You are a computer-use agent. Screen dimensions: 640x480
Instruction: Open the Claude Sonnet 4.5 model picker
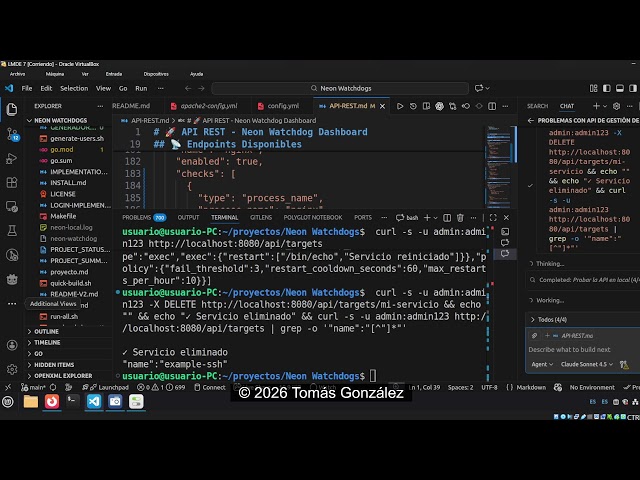(587, 364)
